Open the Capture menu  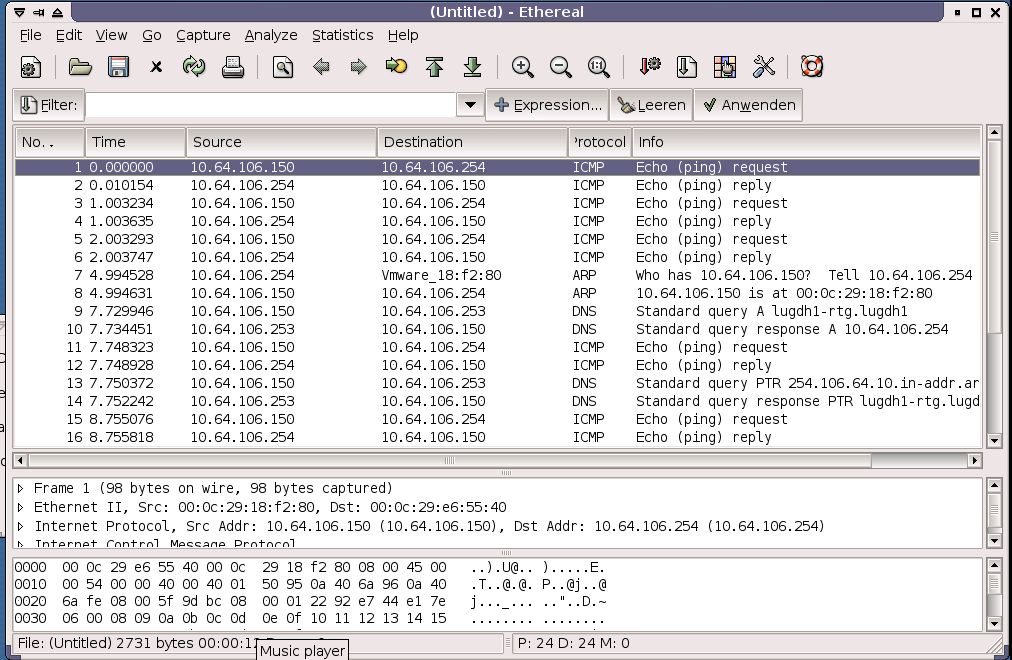point(203,35)
